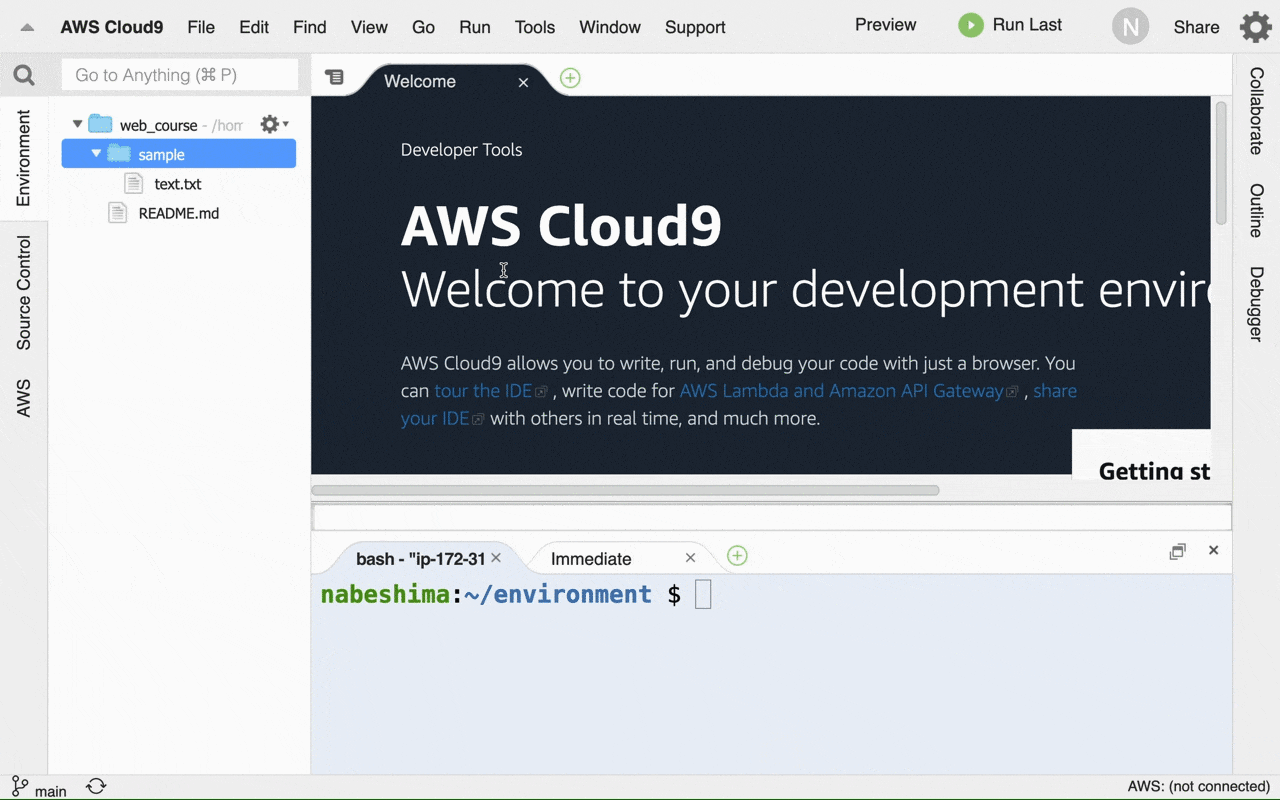
Task: Click the text.txt file icon
Action: 134,183
